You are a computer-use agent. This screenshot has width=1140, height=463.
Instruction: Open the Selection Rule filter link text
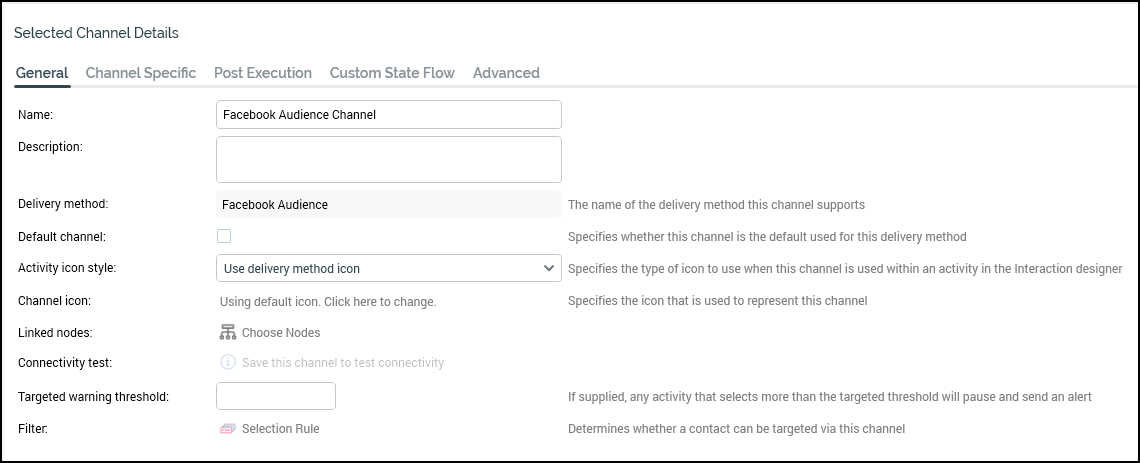[281, 429]
